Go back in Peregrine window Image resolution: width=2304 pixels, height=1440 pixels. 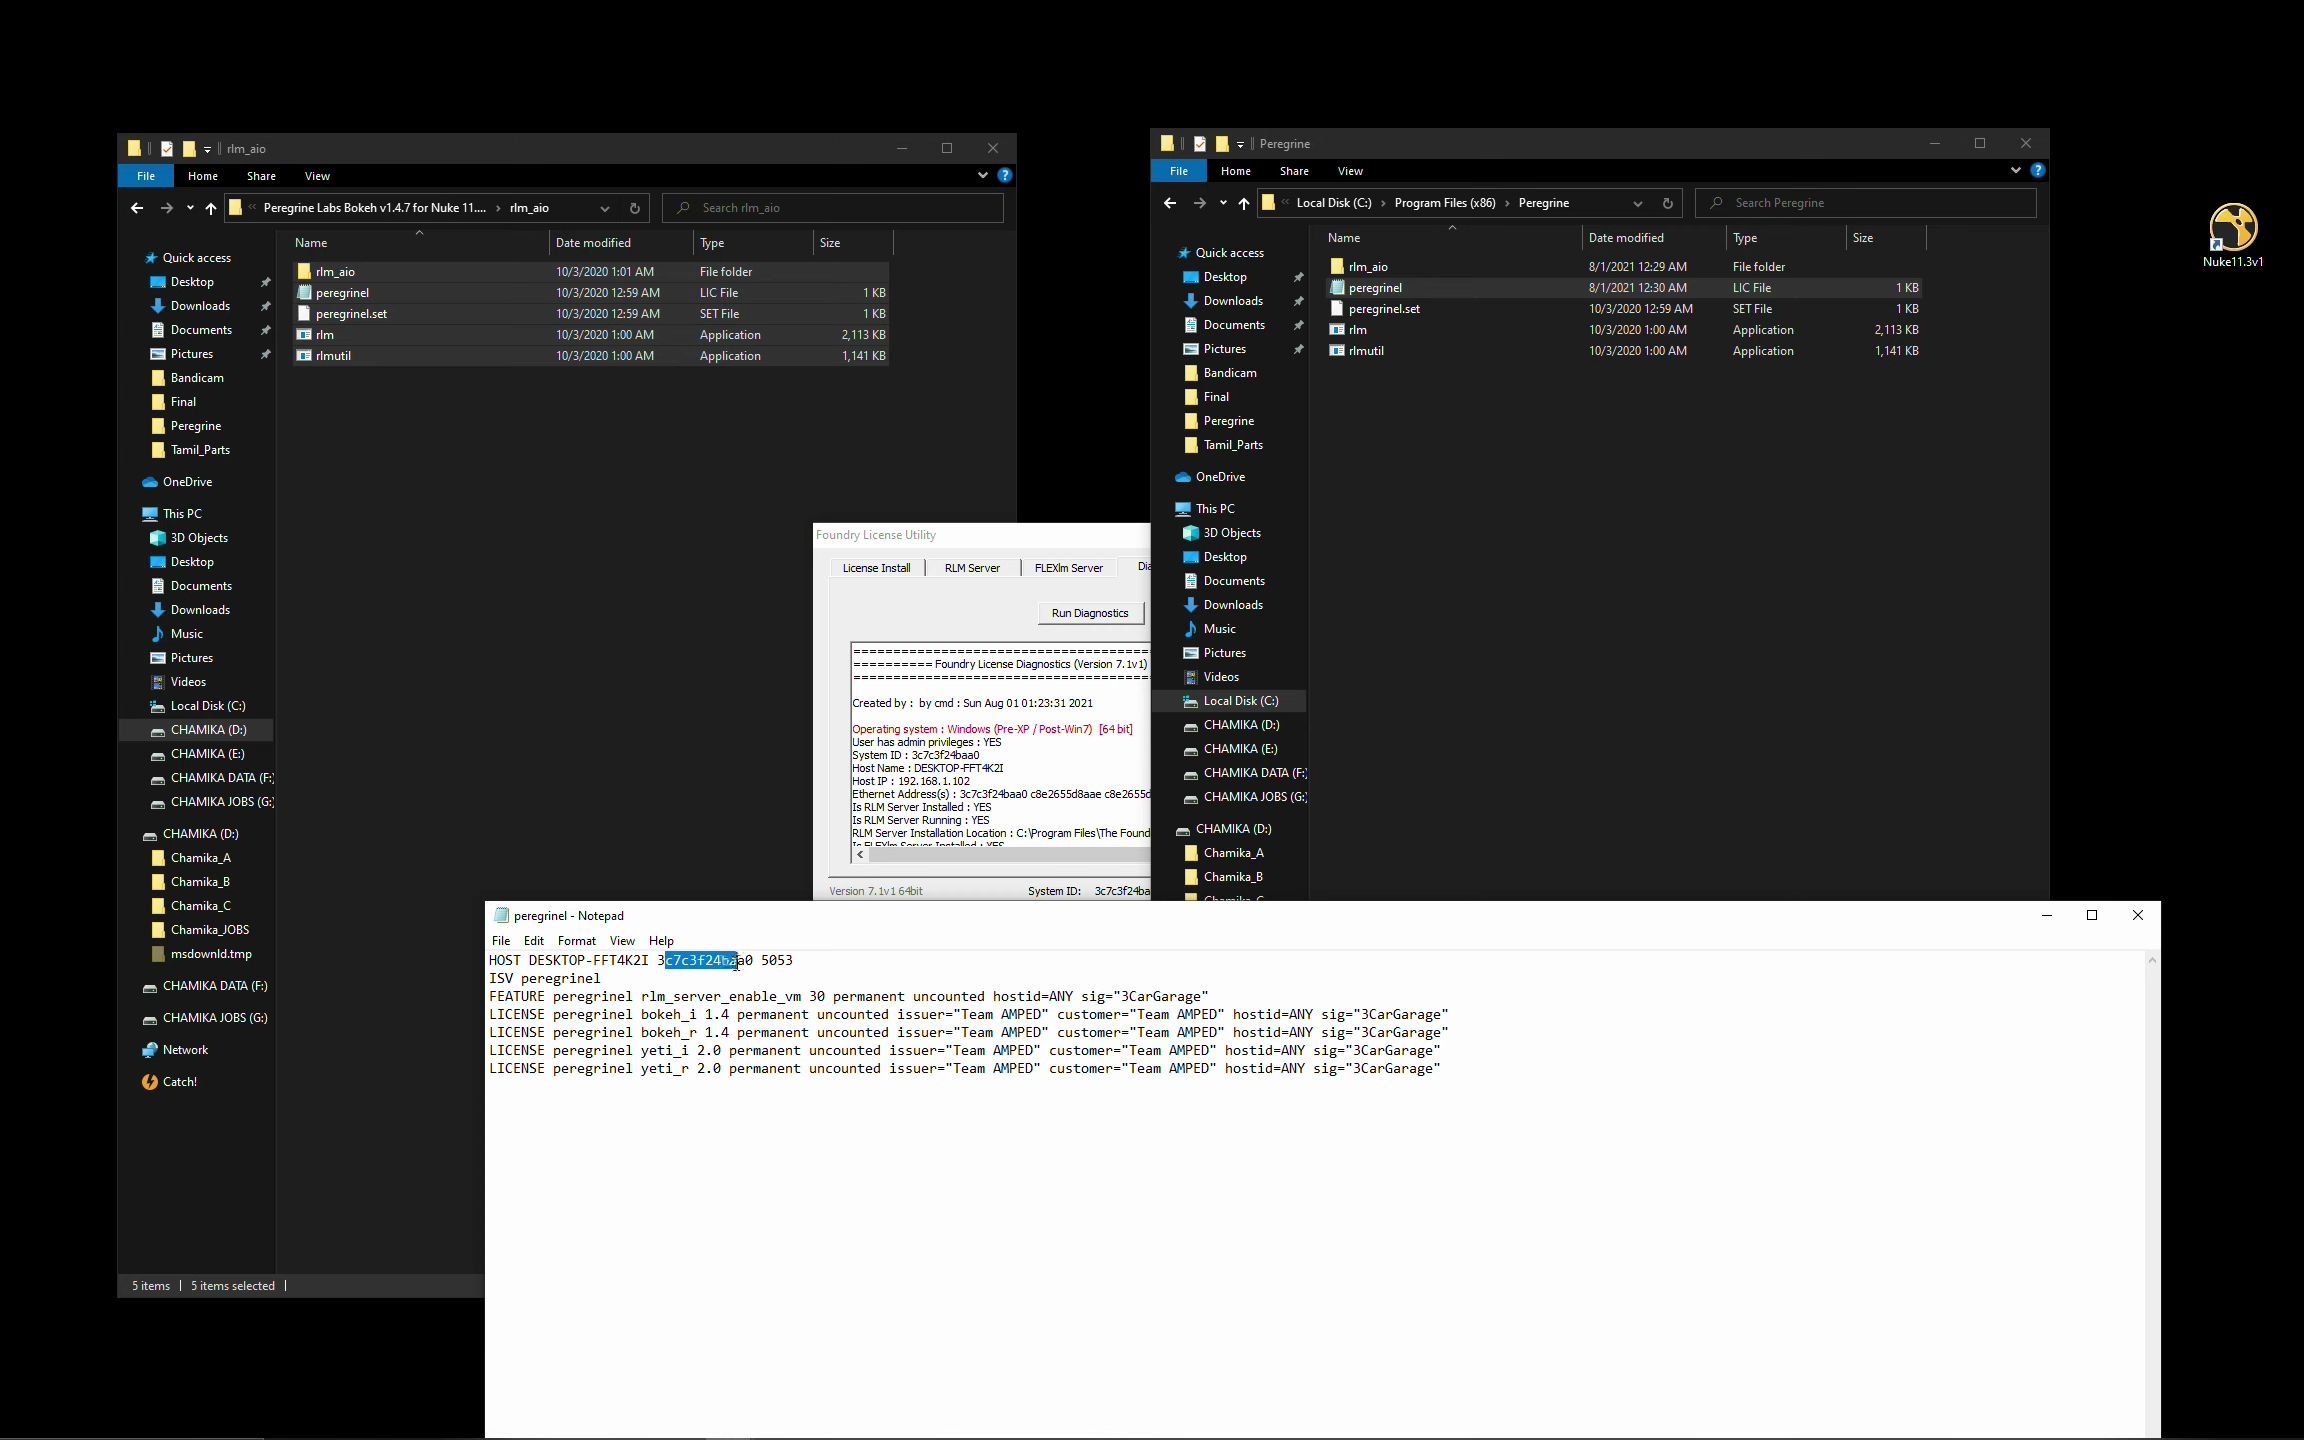[x=1170, y=203]
